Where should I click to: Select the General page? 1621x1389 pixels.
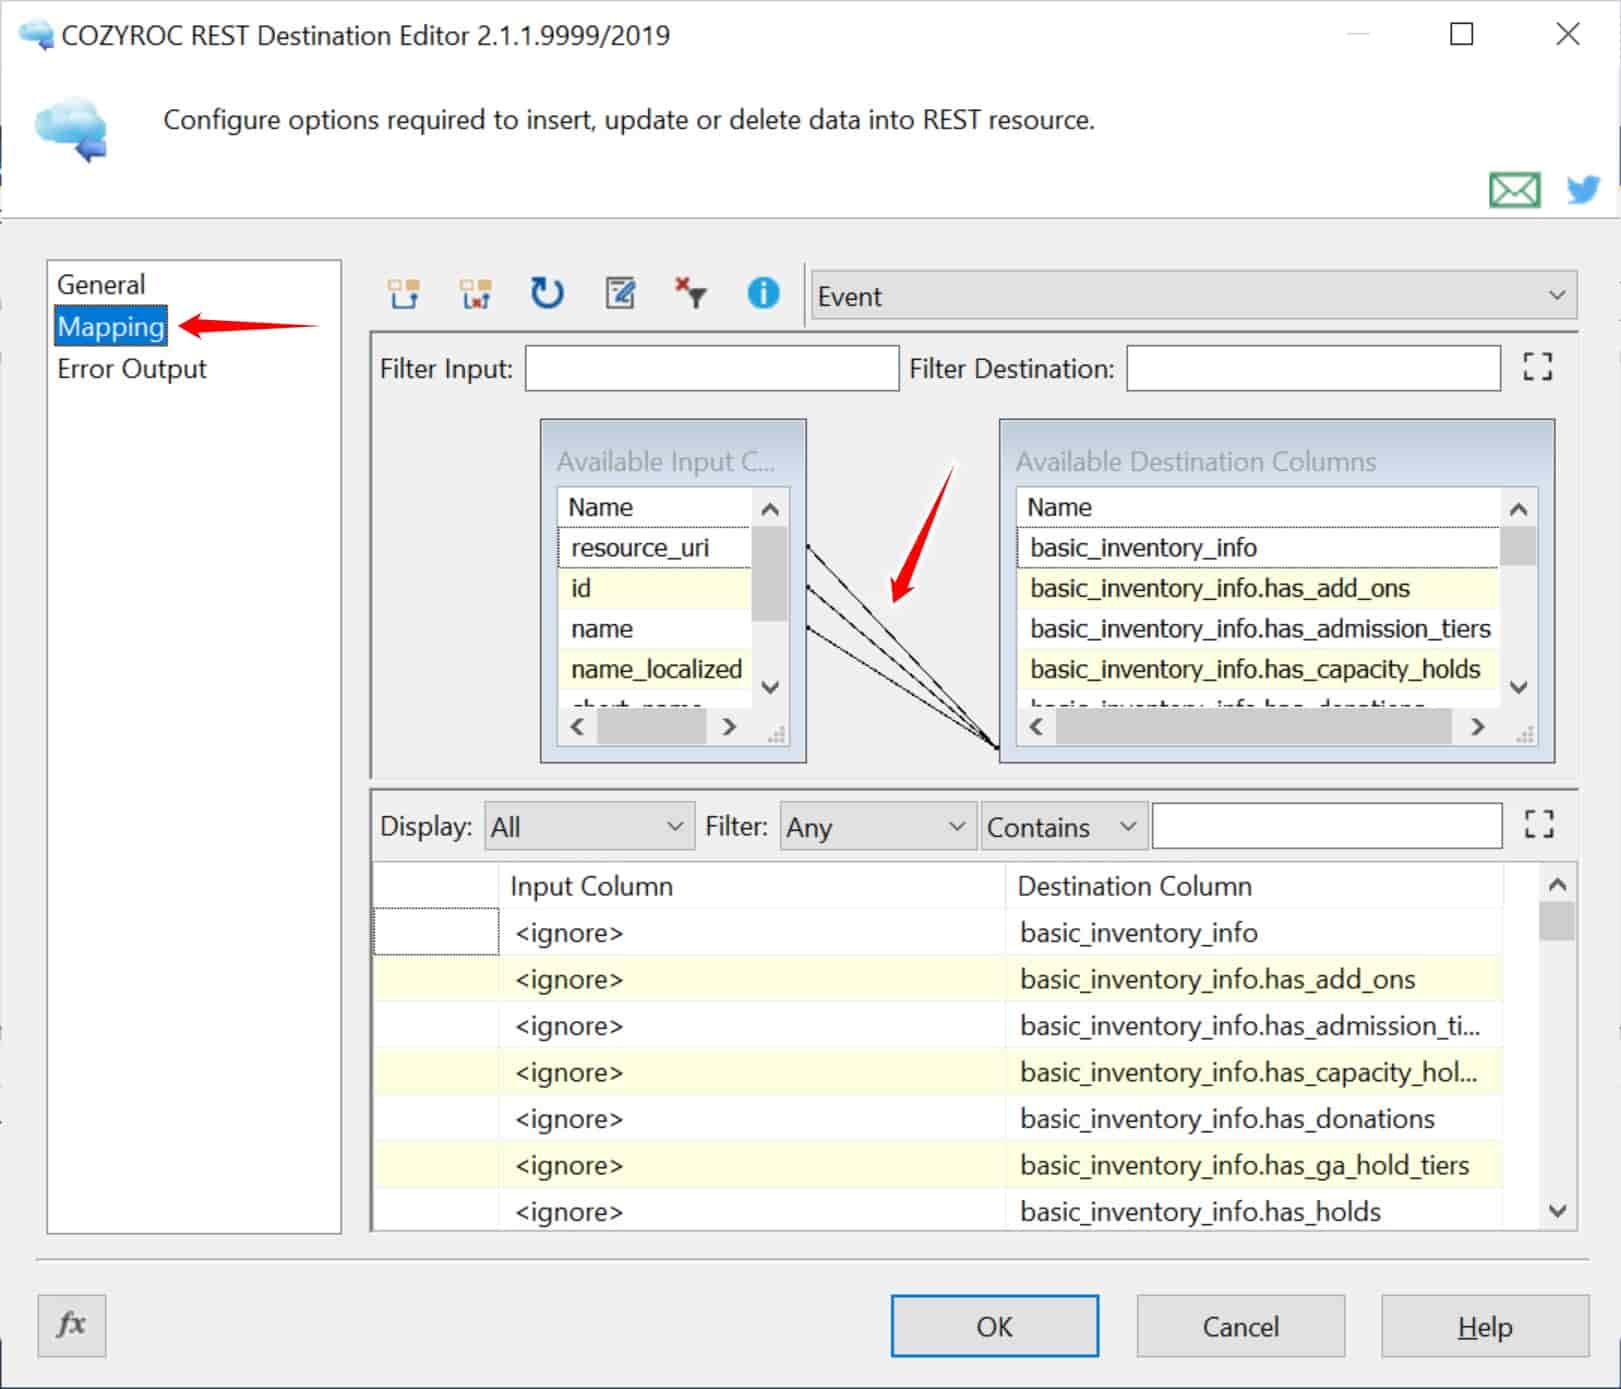tap(101, 284)
